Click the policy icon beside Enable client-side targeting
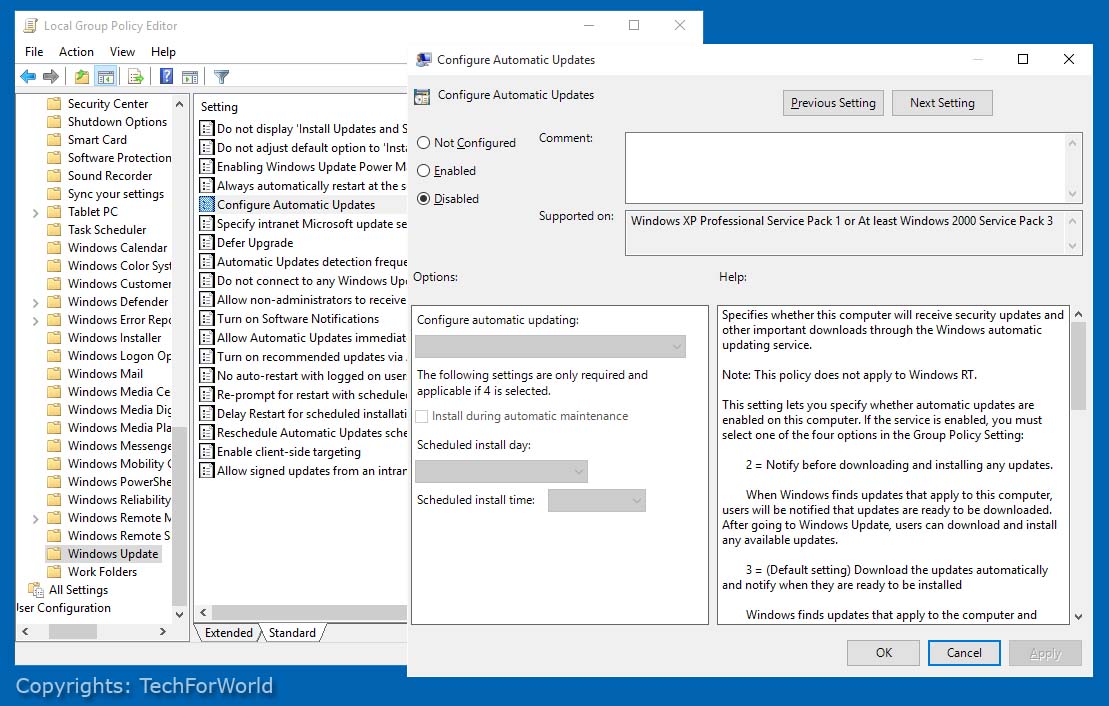 point(207,452)
